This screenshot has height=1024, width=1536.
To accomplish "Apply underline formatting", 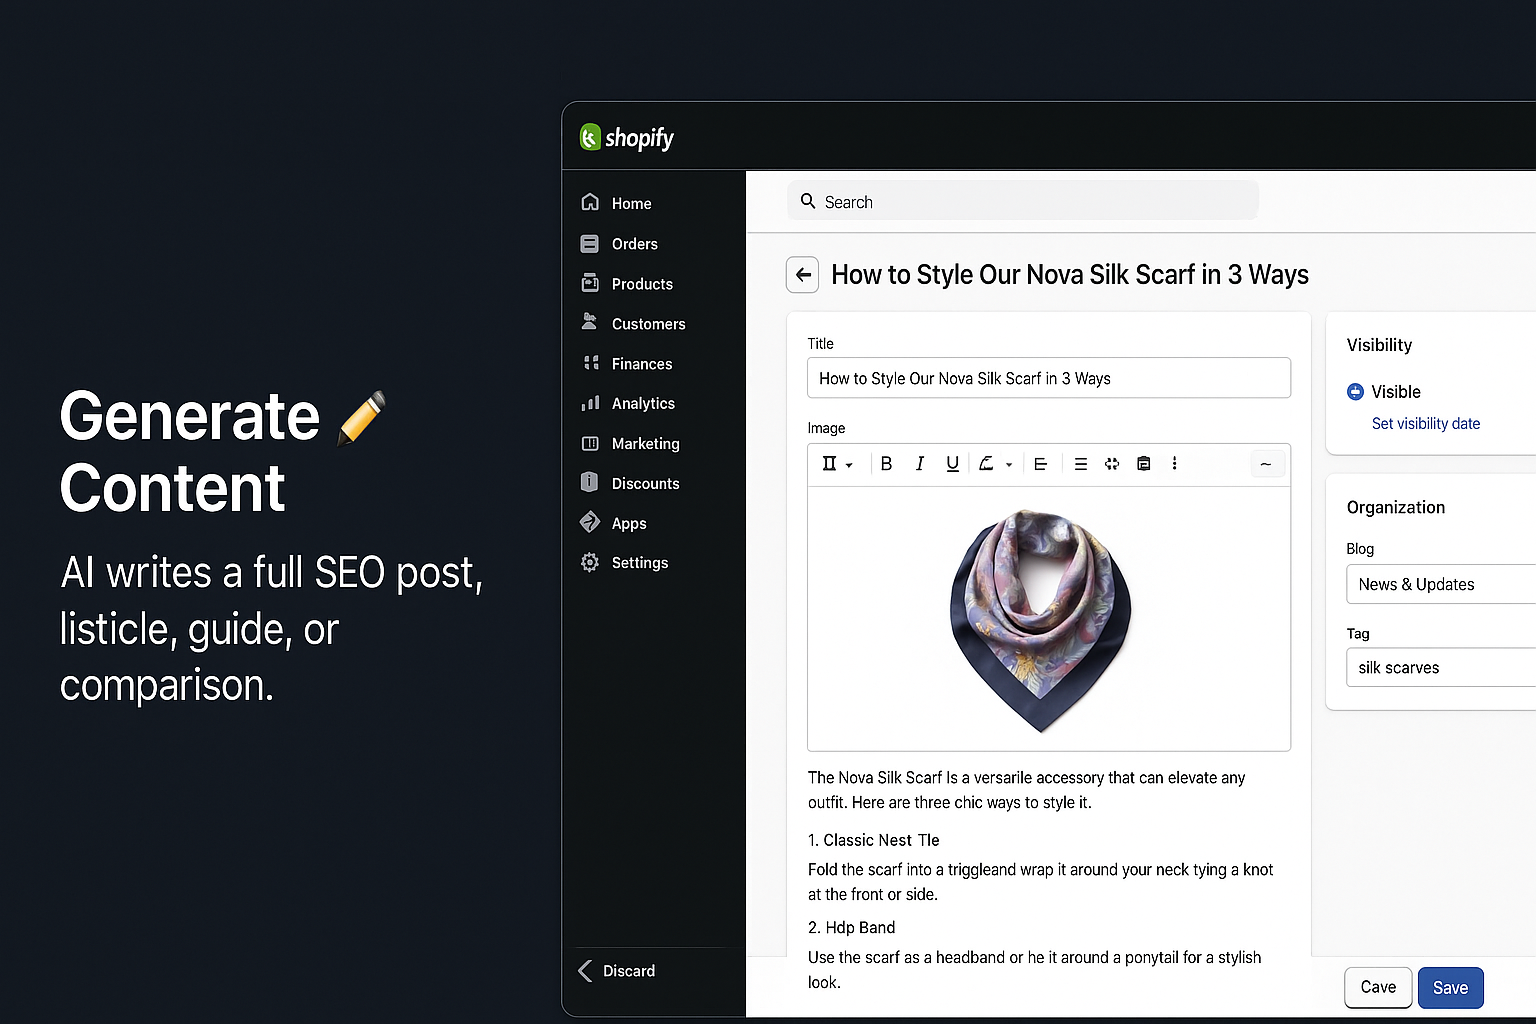I will (x=952, y=464).
